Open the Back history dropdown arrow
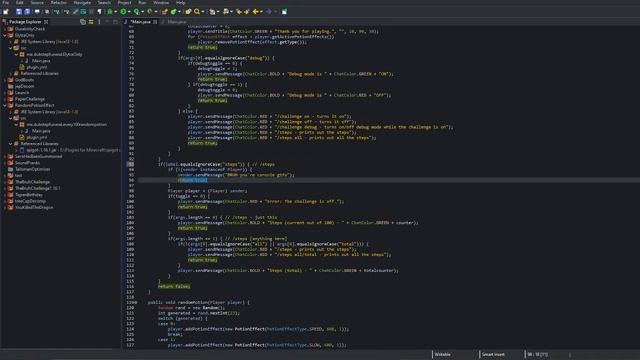The height and width of the screenshot is (360, 640). pos(261,12)
